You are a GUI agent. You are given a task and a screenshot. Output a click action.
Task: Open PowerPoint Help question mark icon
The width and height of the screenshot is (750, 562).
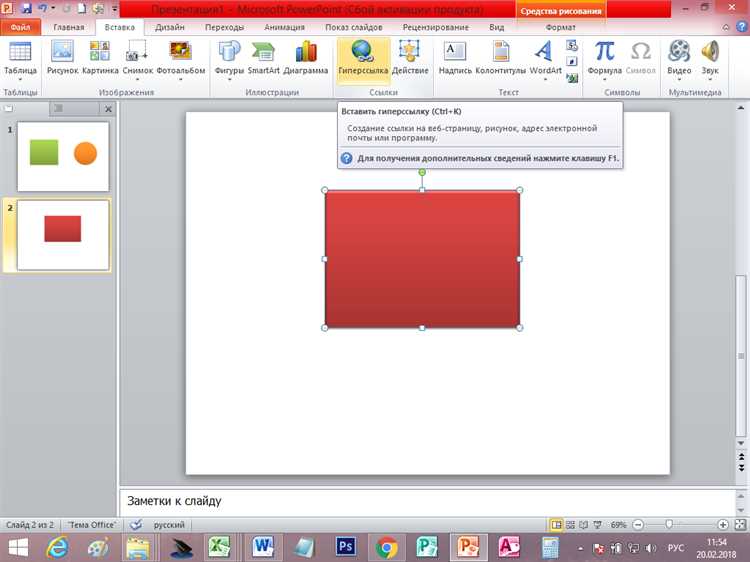point(741,27)
